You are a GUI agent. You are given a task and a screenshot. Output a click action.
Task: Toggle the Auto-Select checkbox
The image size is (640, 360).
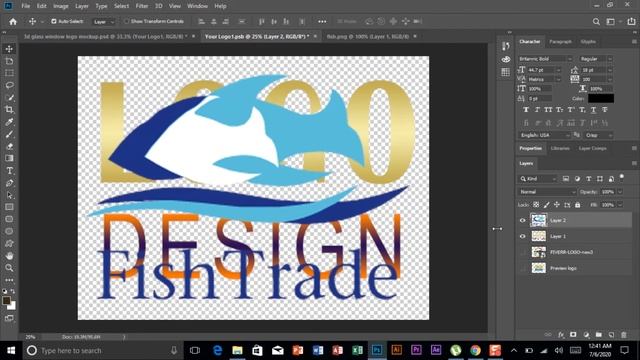53,21
